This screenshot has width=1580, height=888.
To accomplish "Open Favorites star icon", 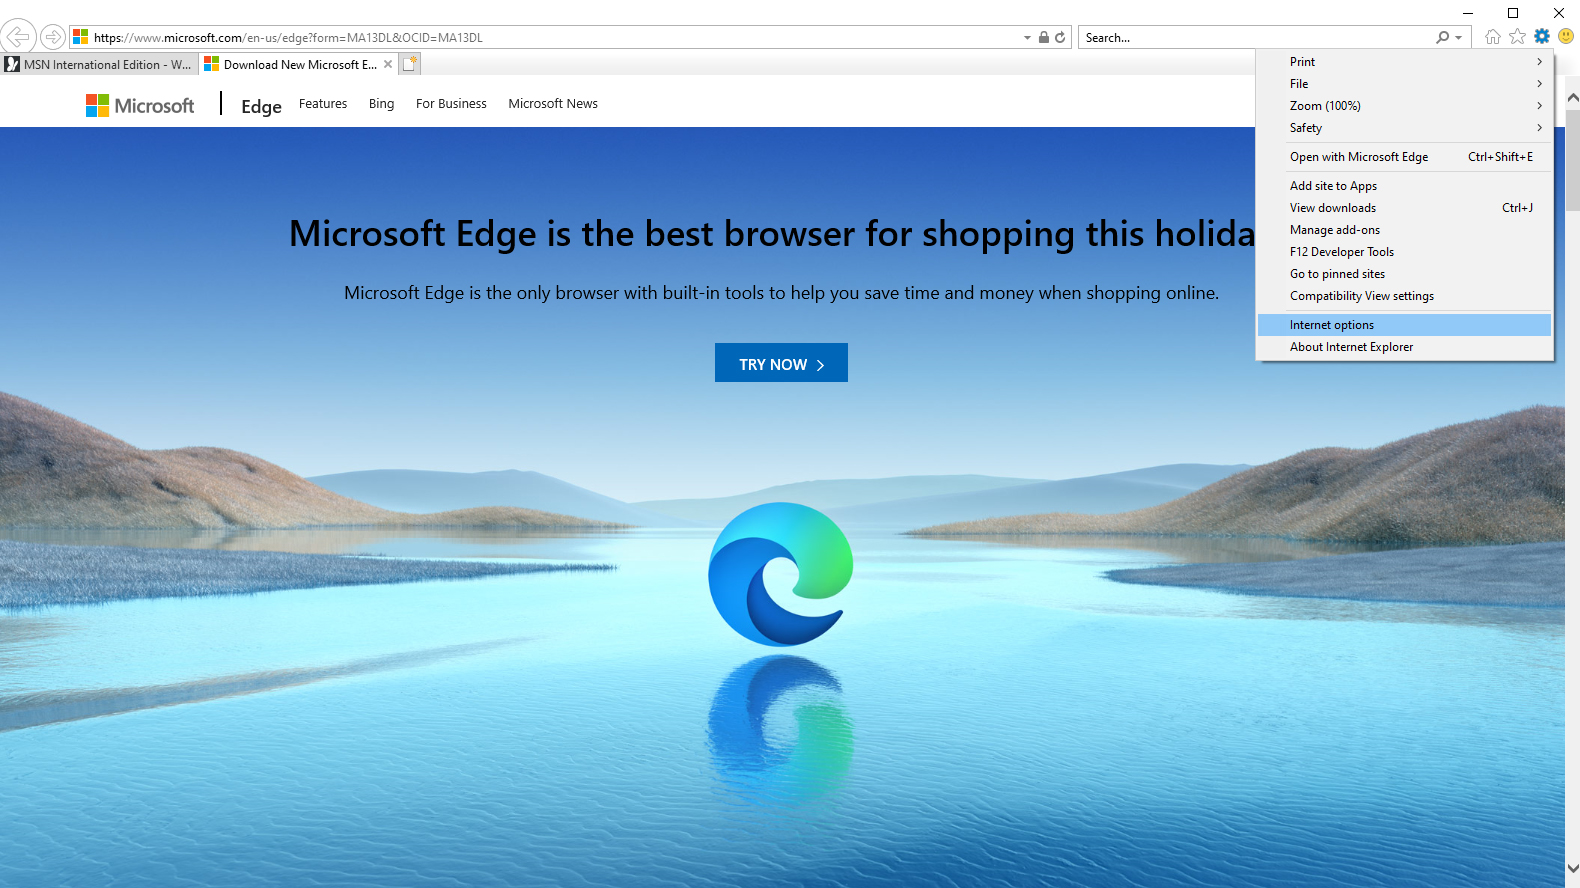I will tap(1517, 37).
